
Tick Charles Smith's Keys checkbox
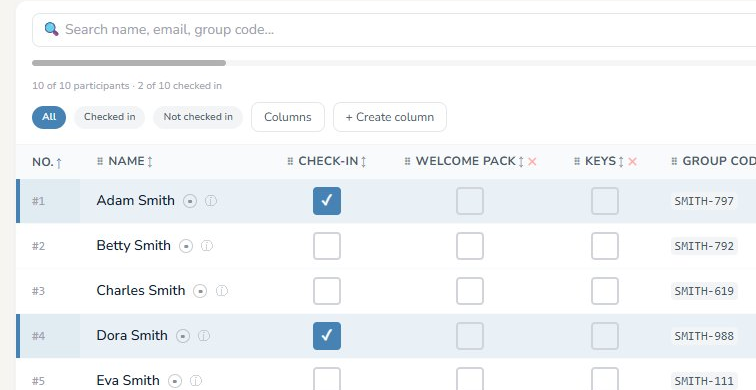click(605, 291)
